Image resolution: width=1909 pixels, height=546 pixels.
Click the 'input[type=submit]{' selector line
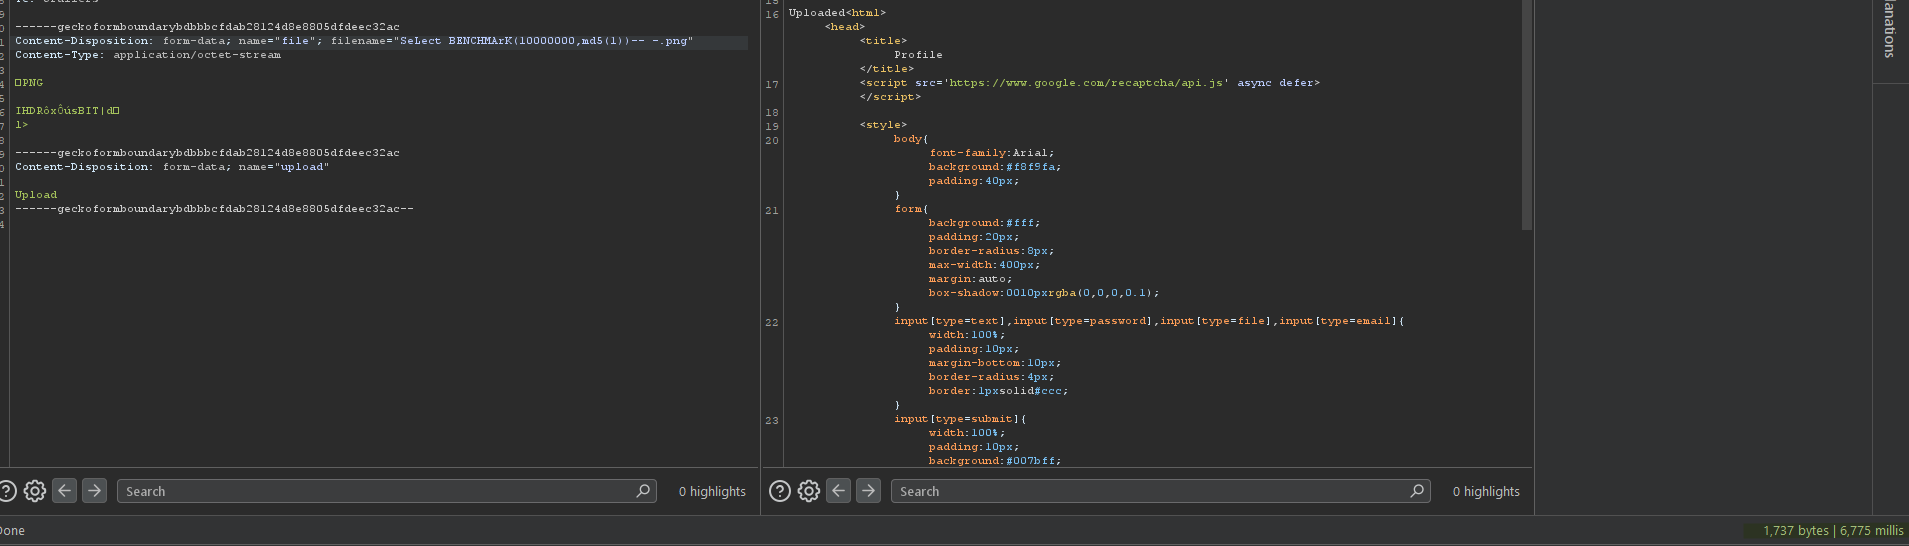(x=960, y=419)
